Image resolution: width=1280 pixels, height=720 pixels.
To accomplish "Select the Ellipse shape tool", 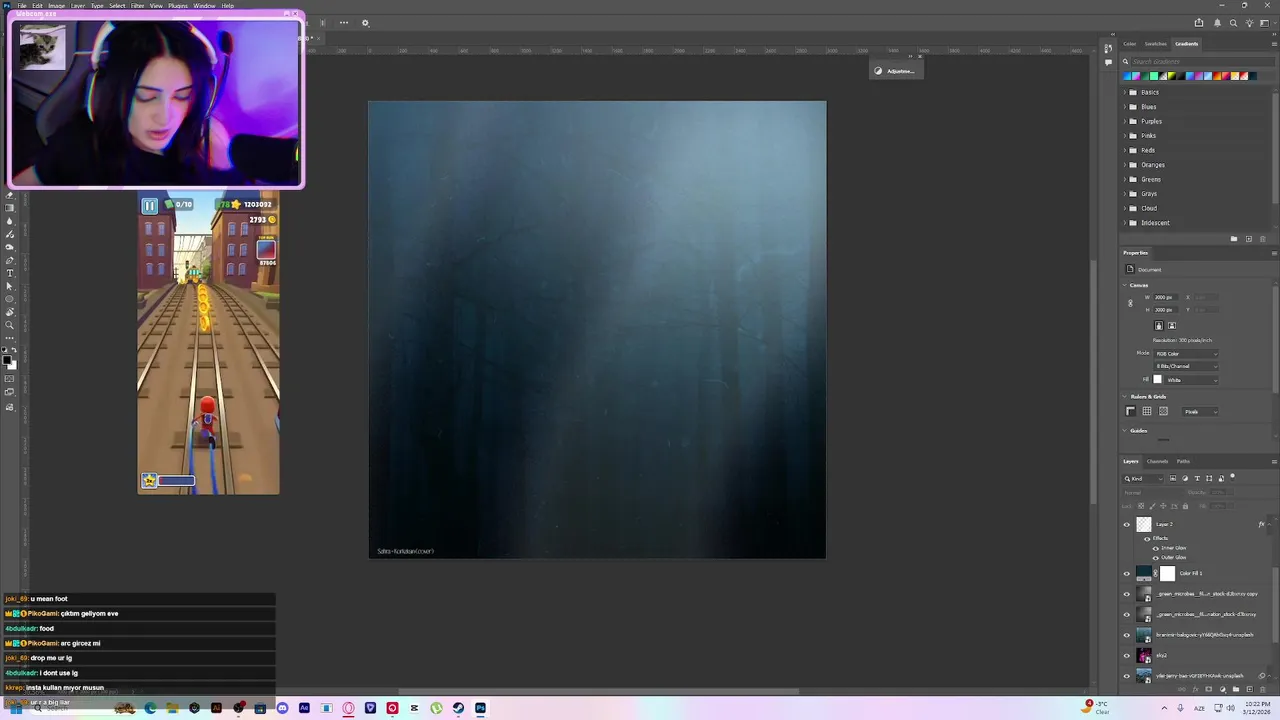I will coord(9,299).
